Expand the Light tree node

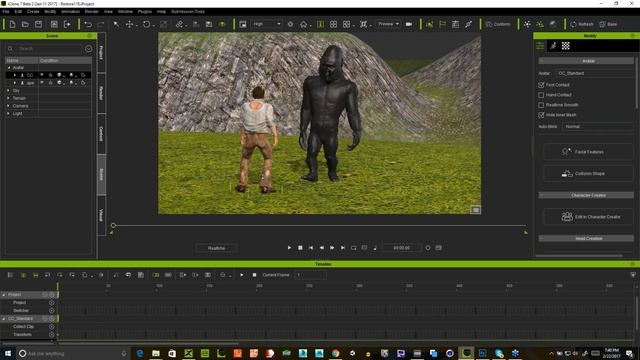tap(8, 114)
